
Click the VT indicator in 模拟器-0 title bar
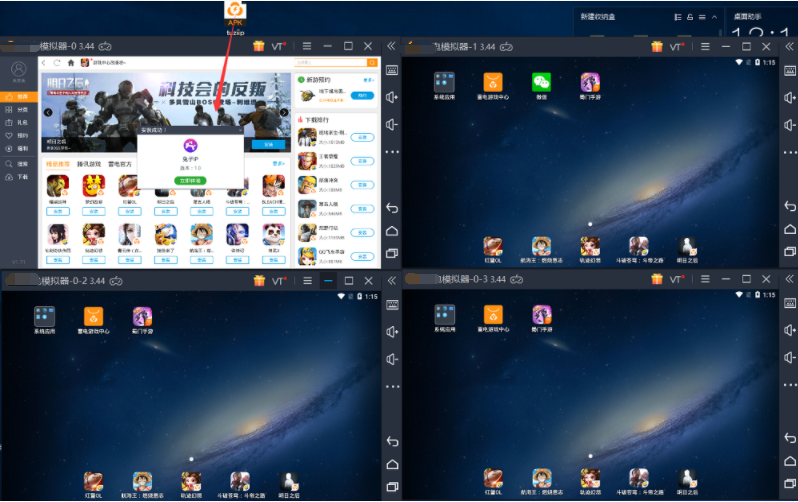(x=278, y=46)
